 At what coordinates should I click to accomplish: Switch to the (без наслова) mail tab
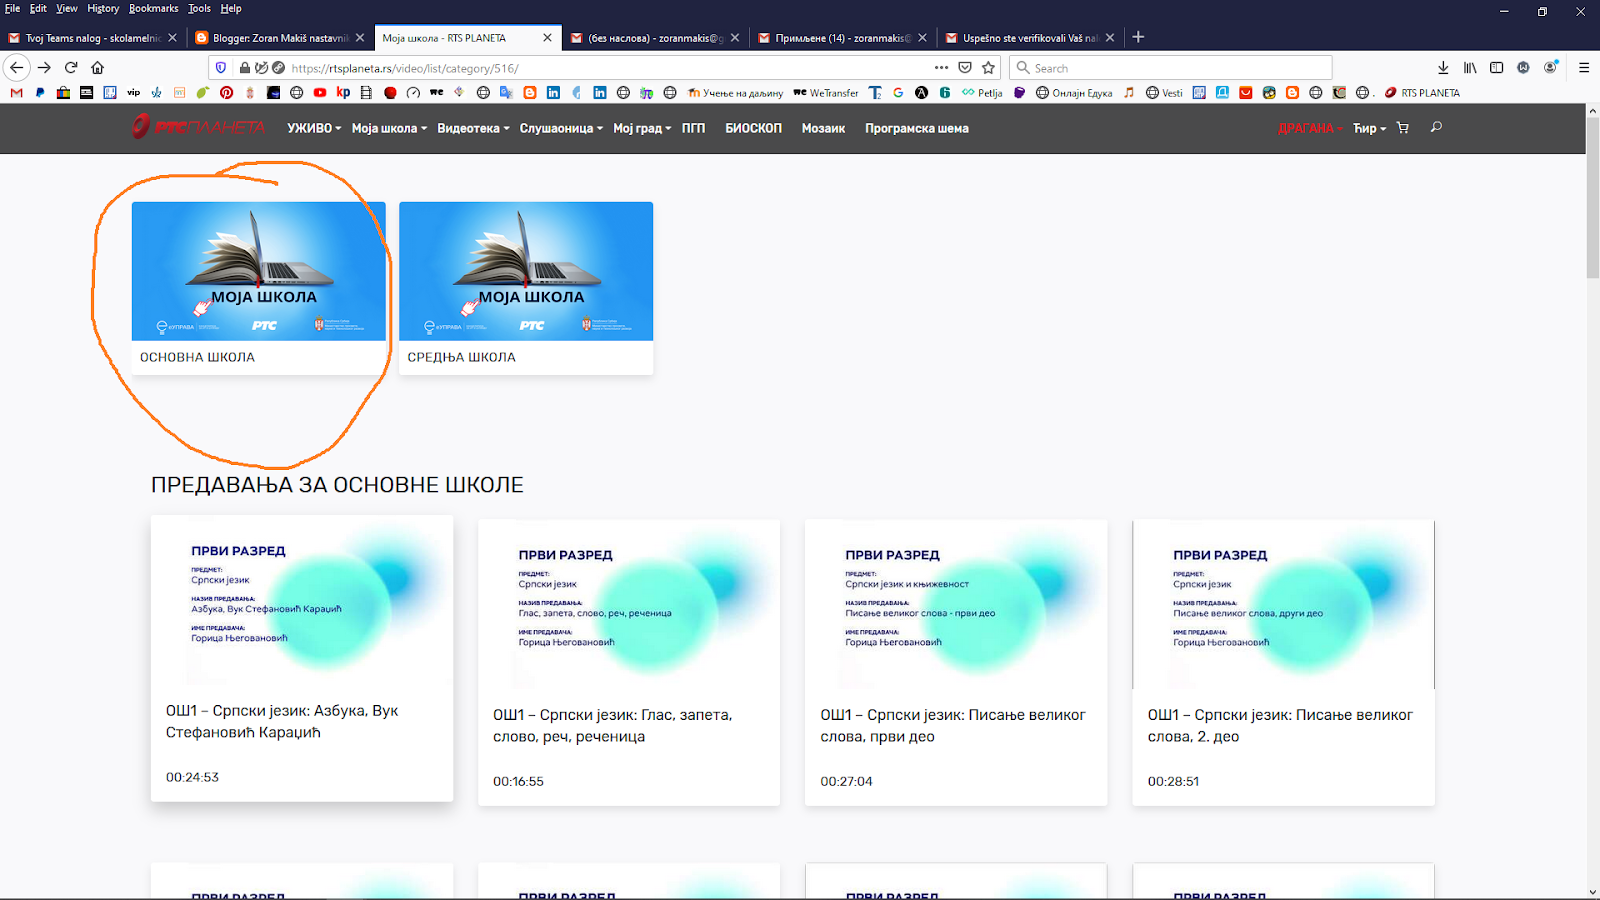[x=654, y=38]
